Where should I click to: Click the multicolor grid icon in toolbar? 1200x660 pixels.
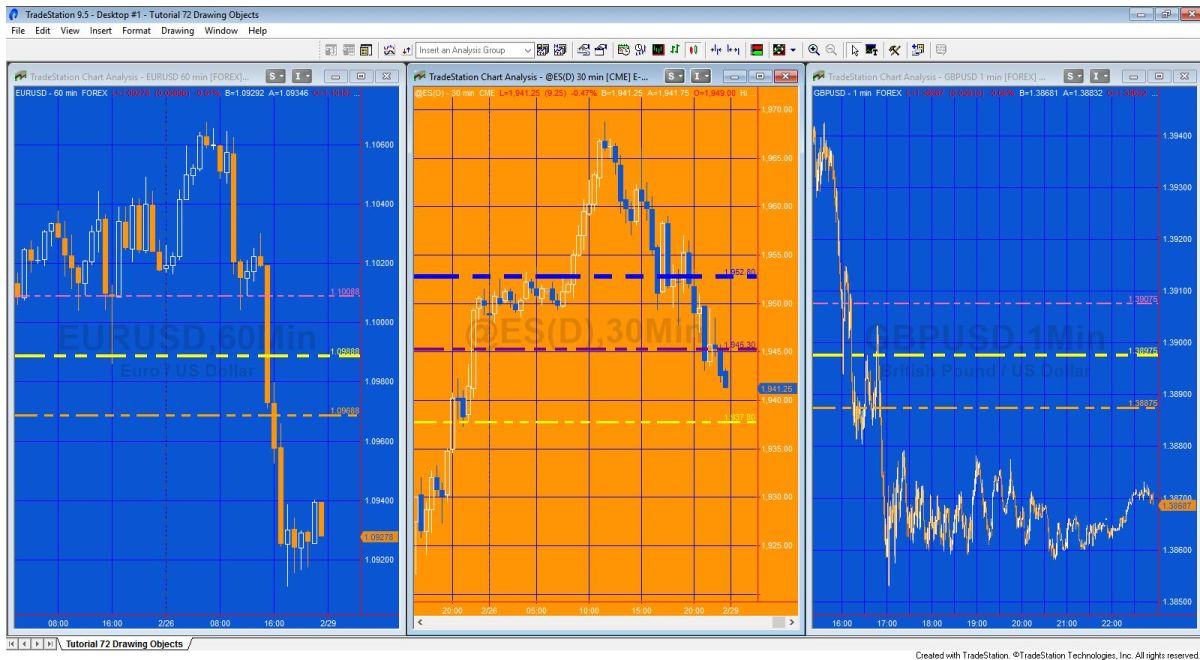pos(779,50)
